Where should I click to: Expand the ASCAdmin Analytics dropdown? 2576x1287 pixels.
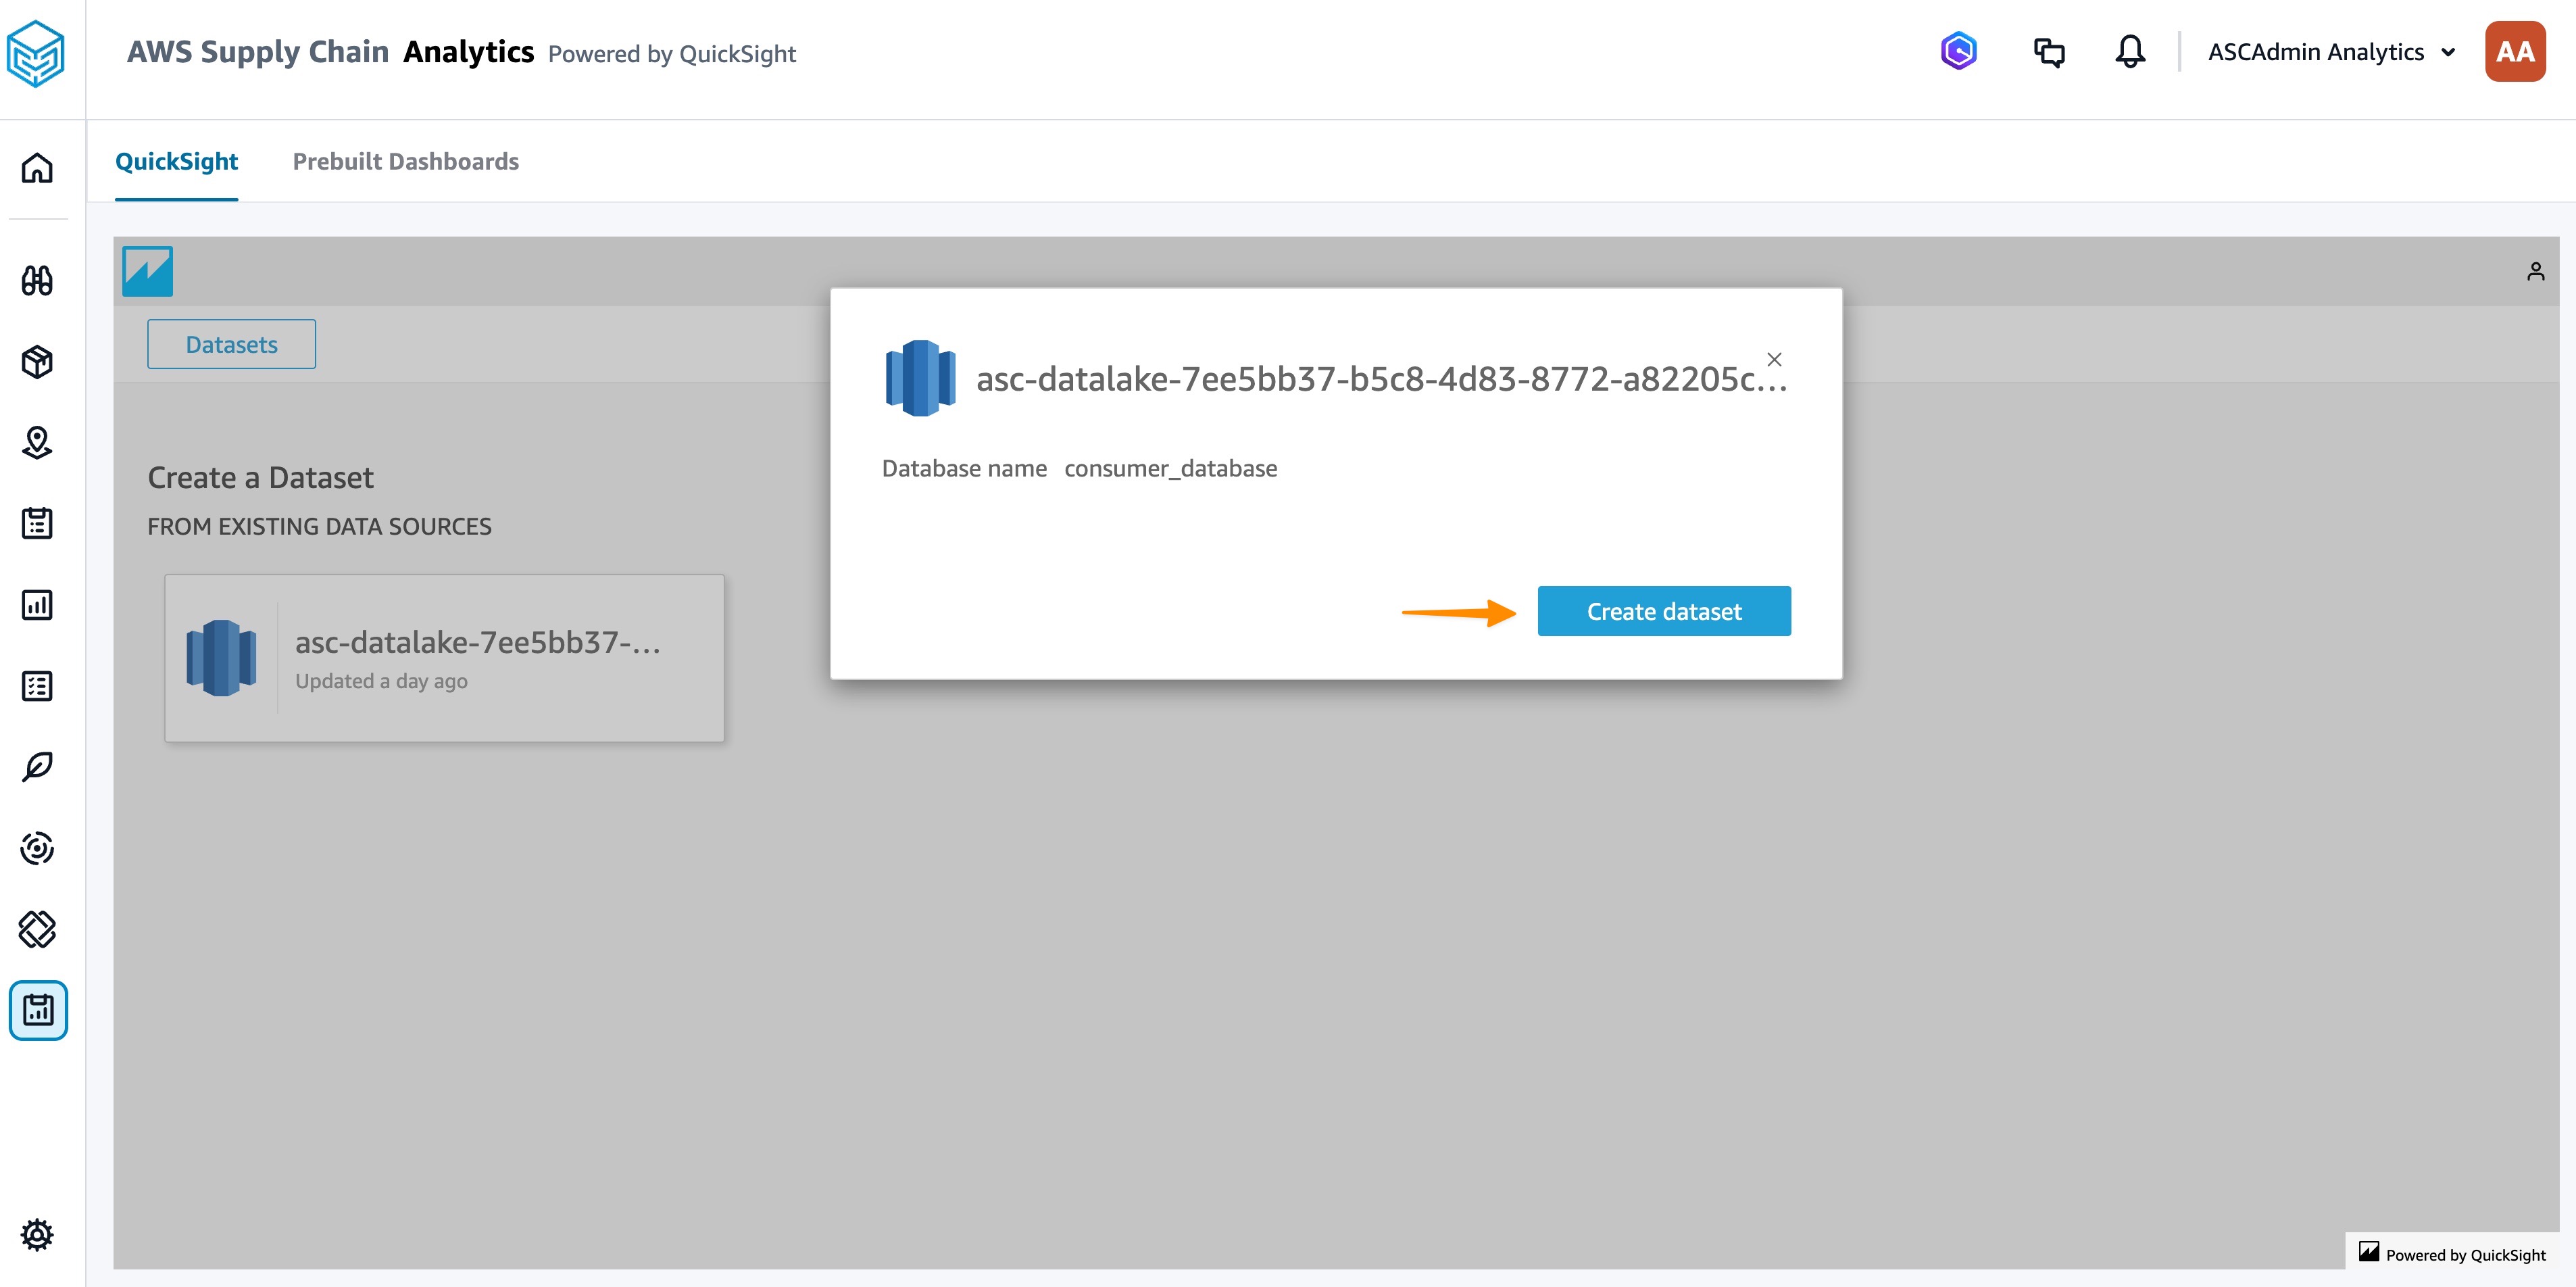pyautogui.click(x=2331, y=52)
